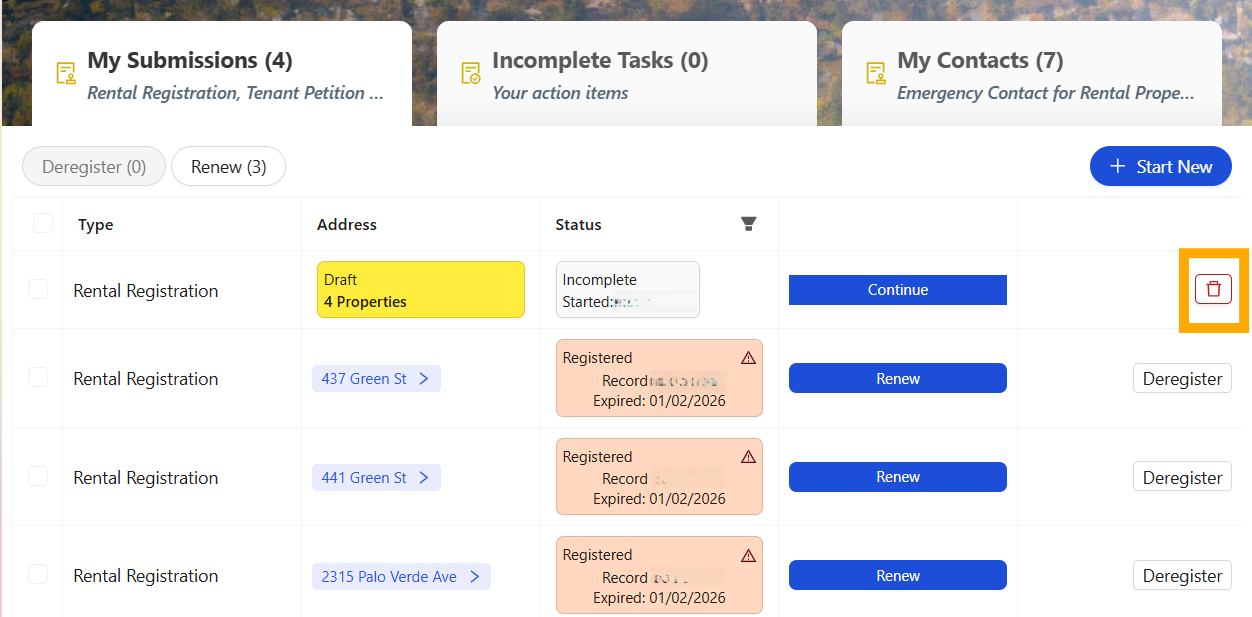Screen dimensions: 1252x617
Task: Expand the 2315 Palo Verde Ave address chevron
Action: [474, 577]
